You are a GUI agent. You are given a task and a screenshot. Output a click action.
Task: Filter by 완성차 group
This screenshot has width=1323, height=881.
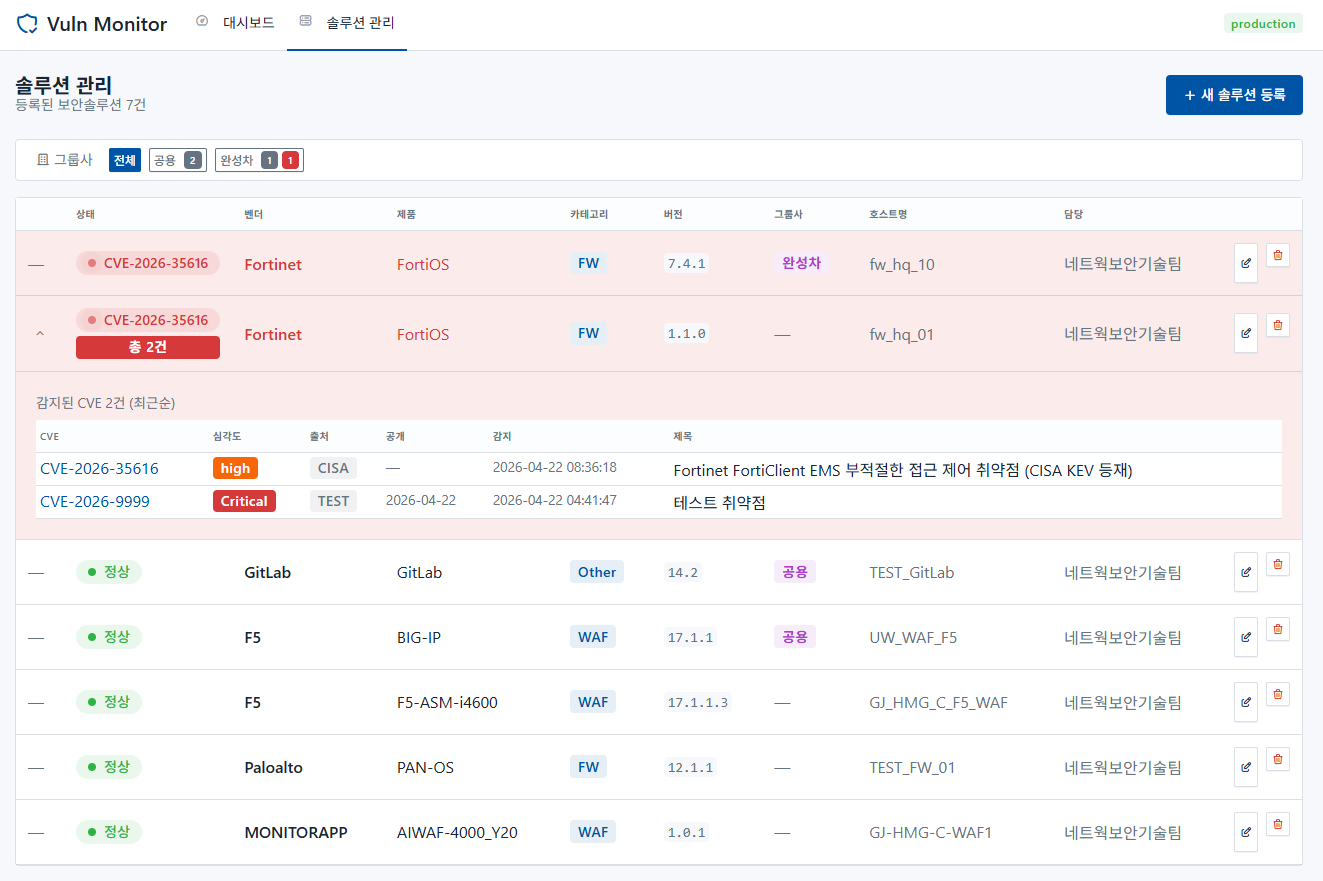coord(259,160)
